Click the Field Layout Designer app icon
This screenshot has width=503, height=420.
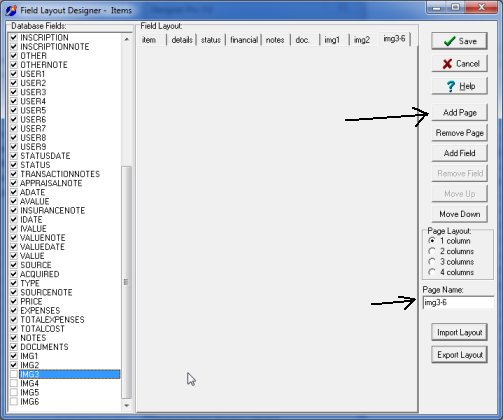(x=11, y=10)
